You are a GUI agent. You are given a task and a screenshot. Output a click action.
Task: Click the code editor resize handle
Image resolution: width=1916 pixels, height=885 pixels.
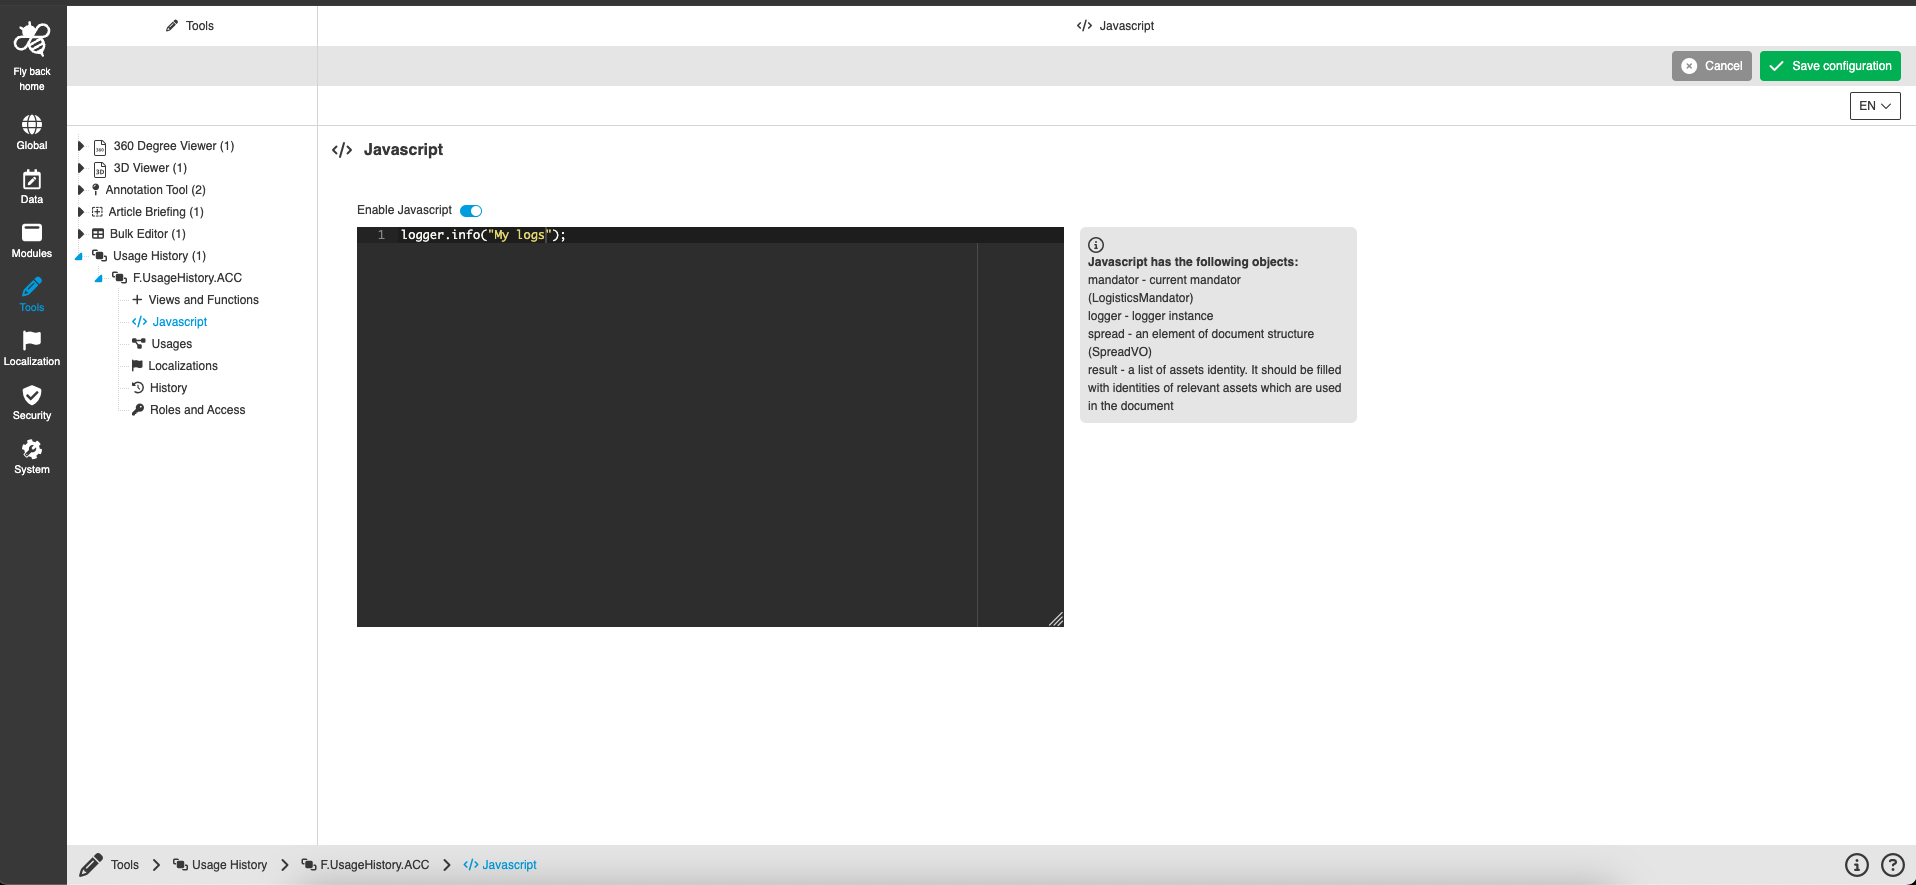point(1056,619)
